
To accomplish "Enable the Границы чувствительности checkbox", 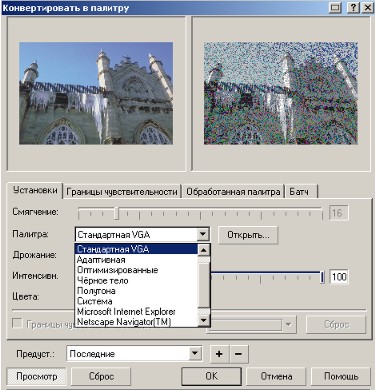I will (17, 324).
